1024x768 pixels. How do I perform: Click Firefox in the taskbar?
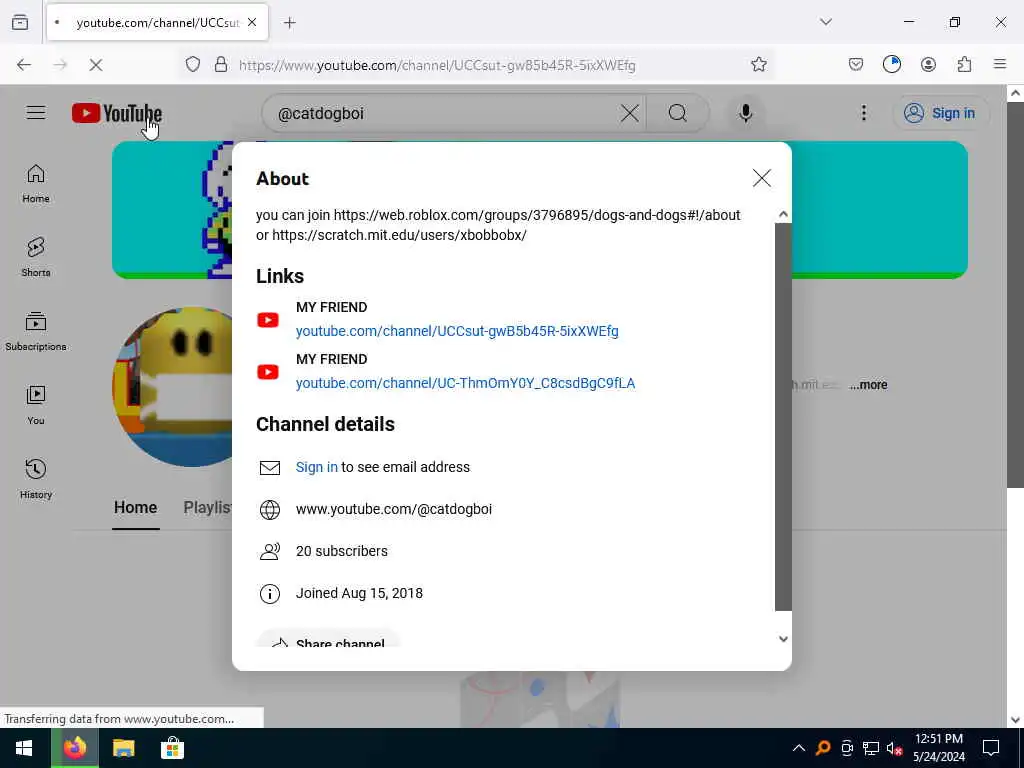coord(74,748)
